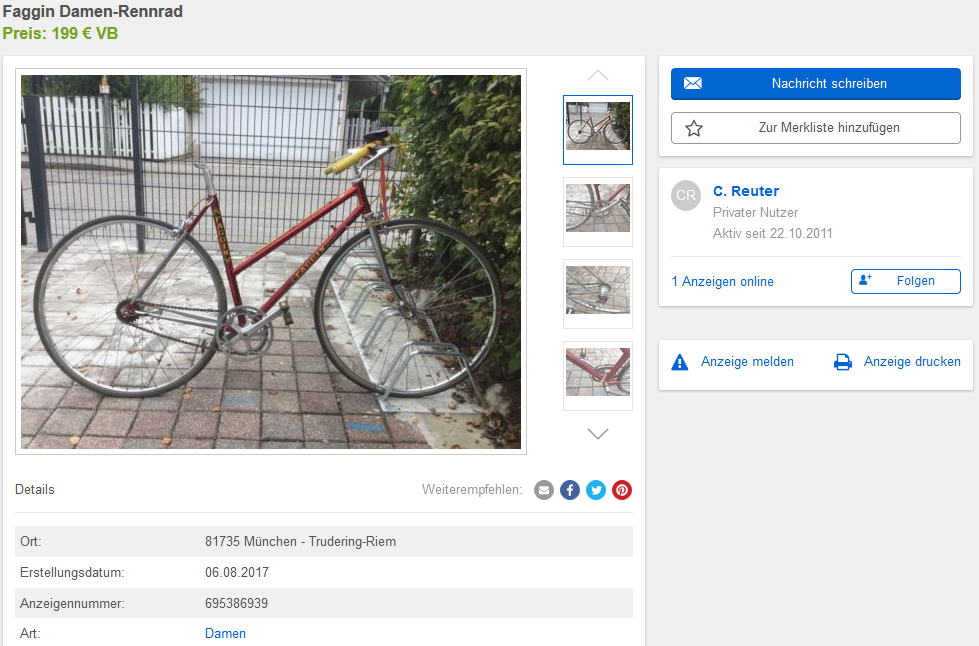Screen dimensions: 979x646
Task: Open C. Reuter seller profile
Action: pyautogui.click(x=746, y=191)
